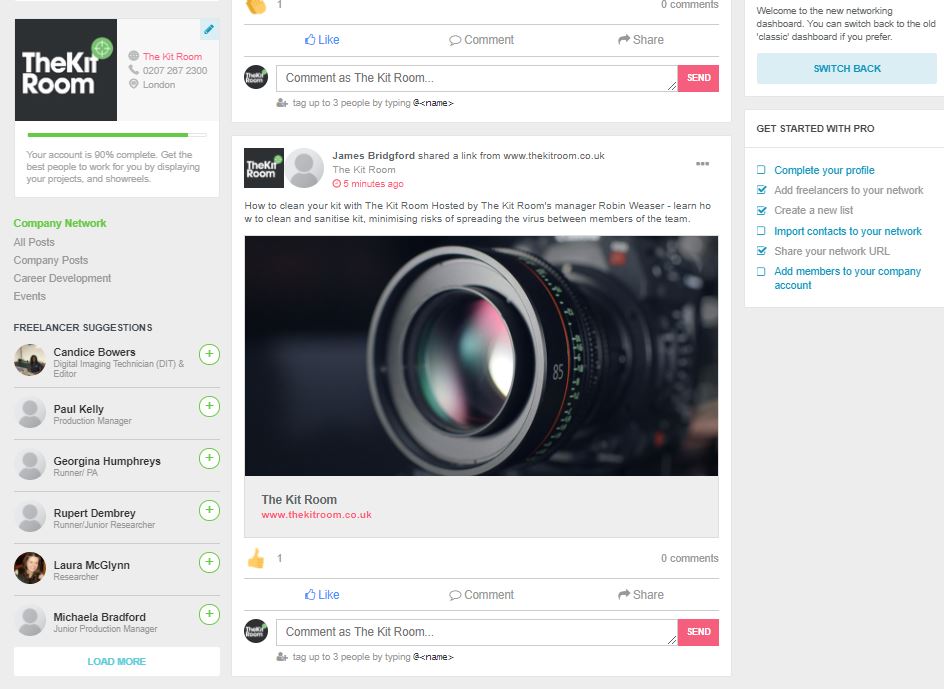Click the account completion progress bar
The height and width of the screenshot is (689, 944).
[116, 134]
